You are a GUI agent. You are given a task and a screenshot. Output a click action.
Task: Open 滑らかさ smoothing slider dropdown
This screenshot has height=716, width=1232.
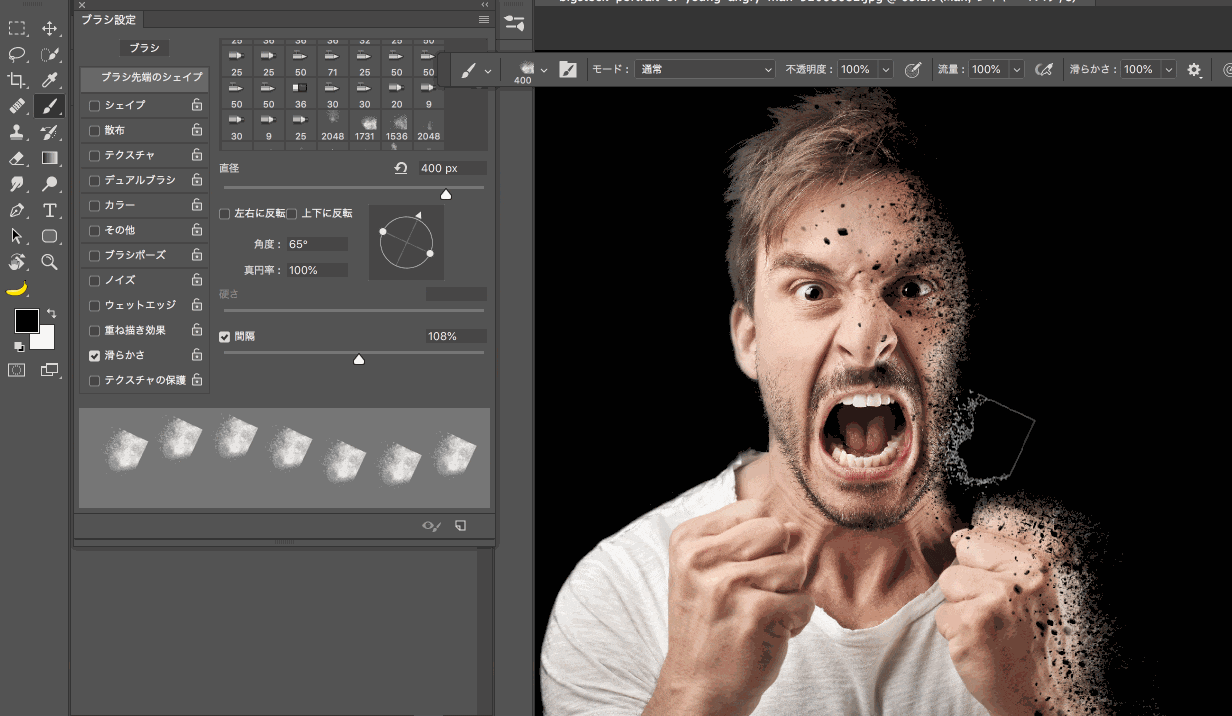tap(1167, 70)
